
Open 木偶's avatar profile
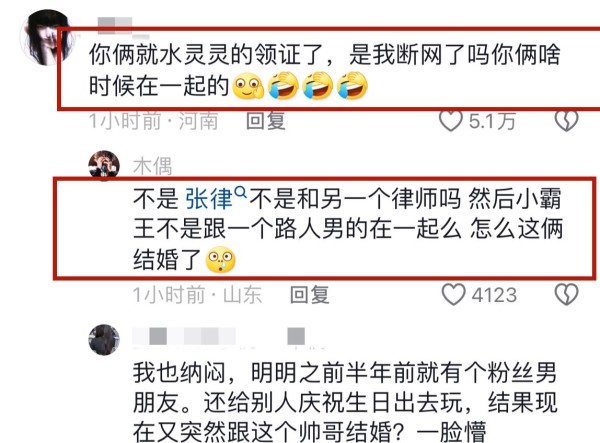tap(104, 166)
